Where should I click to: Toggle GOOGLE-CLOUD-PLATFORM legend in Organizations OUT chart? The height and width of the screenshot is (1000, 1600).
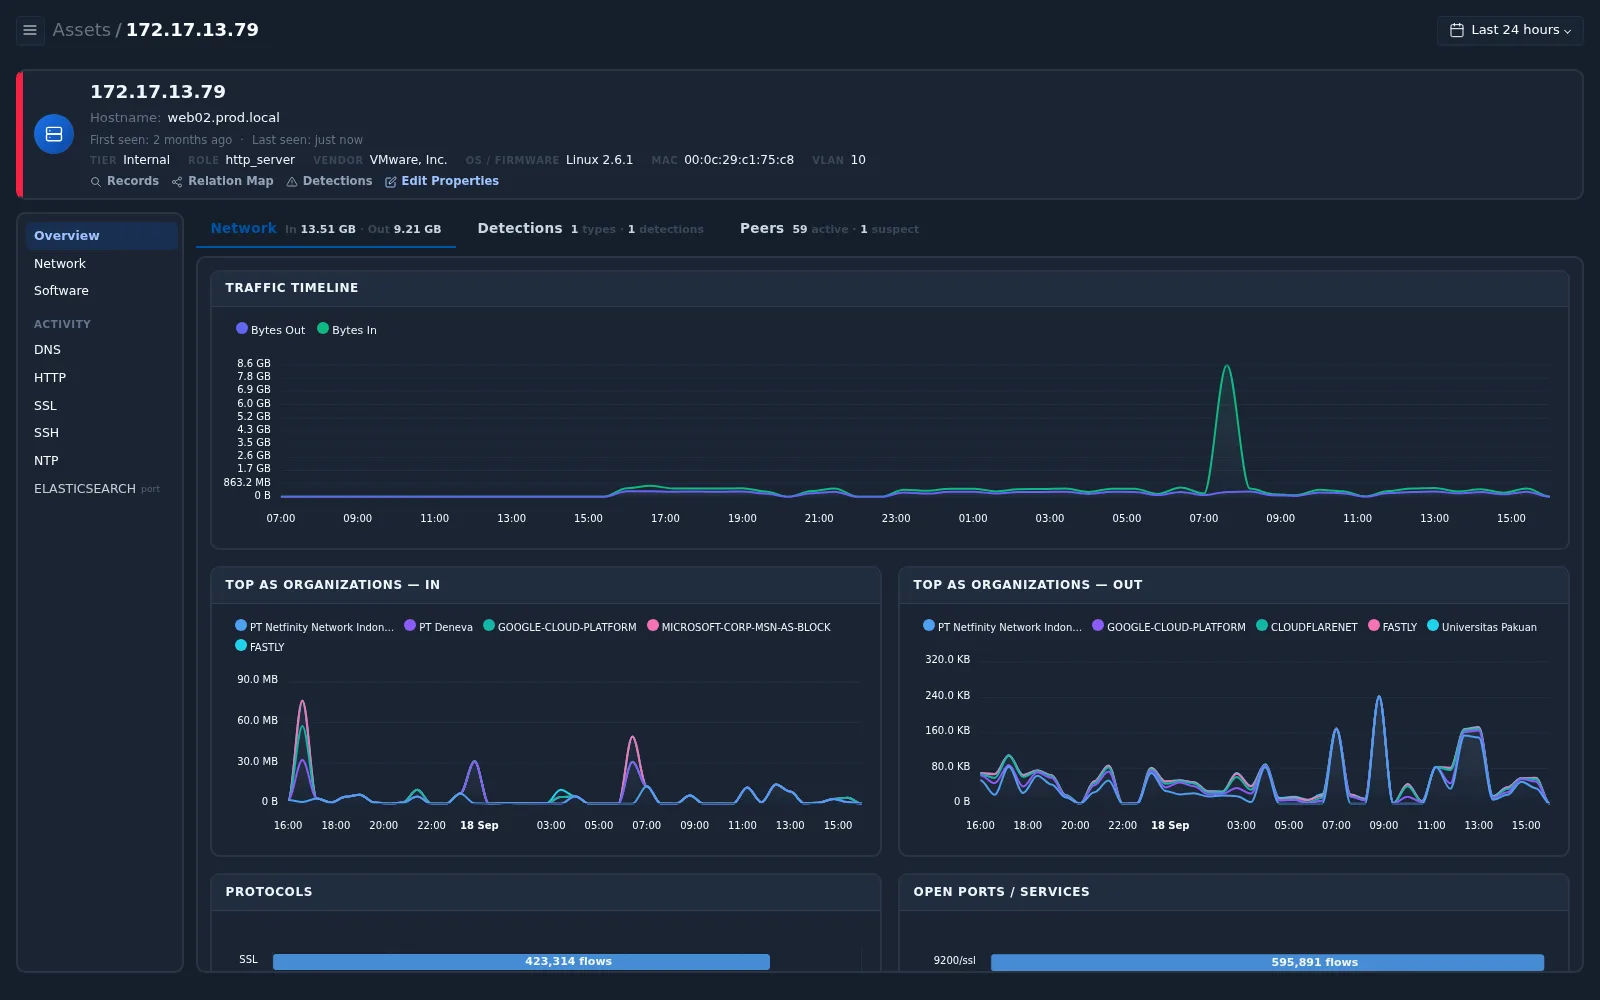(x=1169, y=627)
